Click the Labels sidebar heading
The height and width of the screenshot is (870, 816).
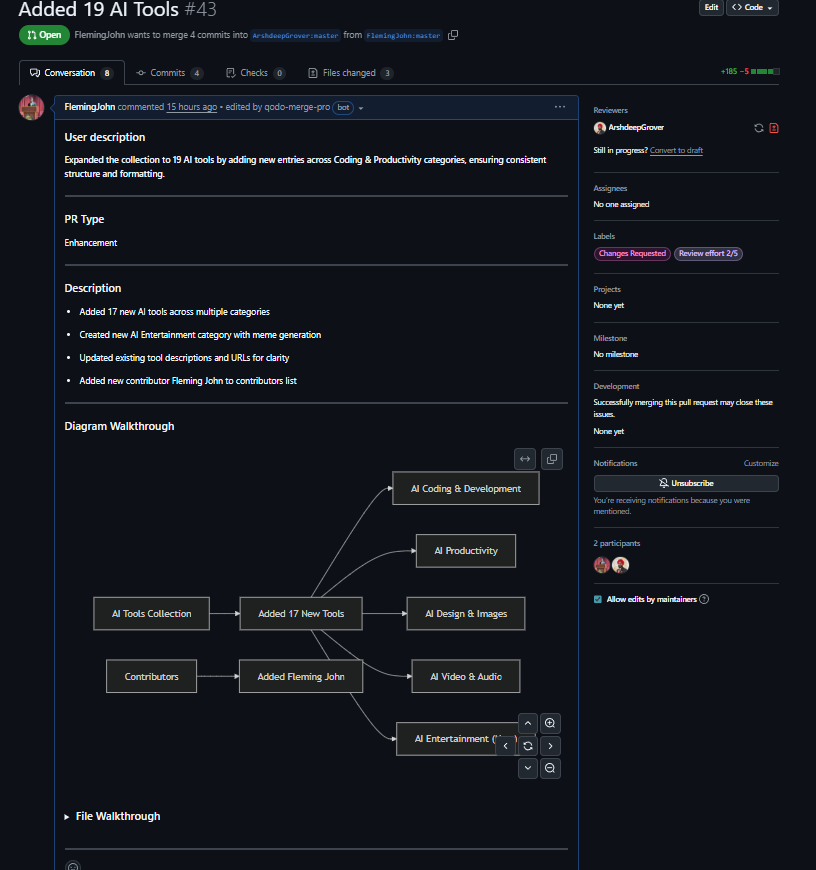click(604, 236)
